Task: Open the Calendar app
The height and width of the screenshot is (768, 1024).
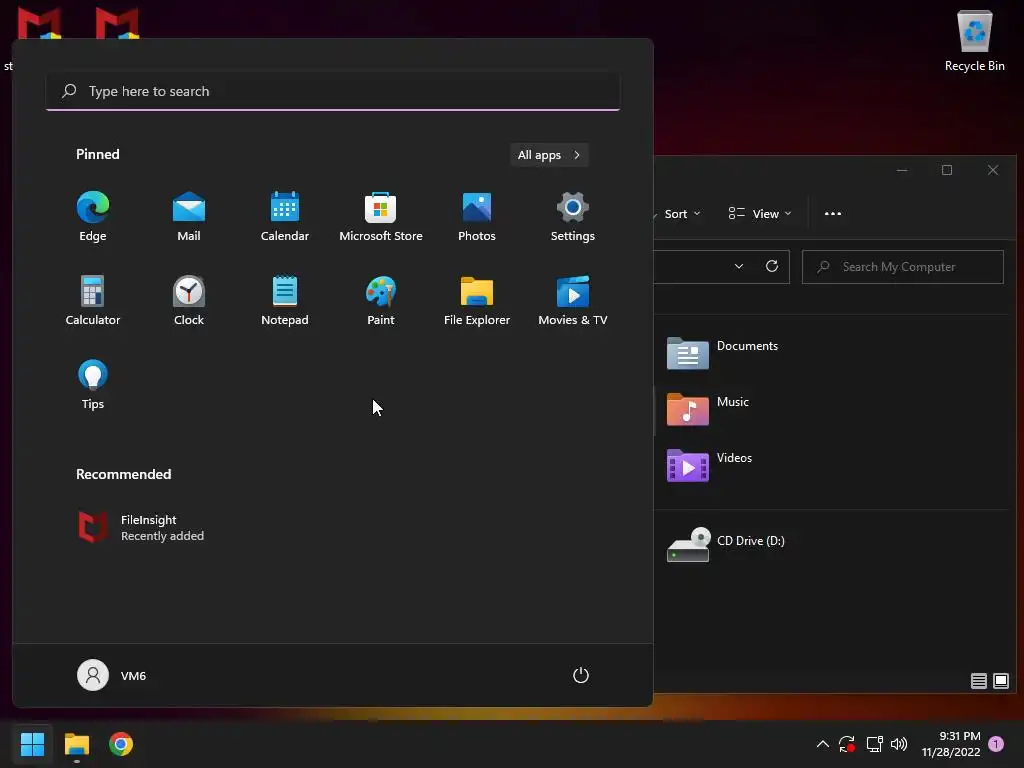Action: pyautogui.click(x=285, y=217)
